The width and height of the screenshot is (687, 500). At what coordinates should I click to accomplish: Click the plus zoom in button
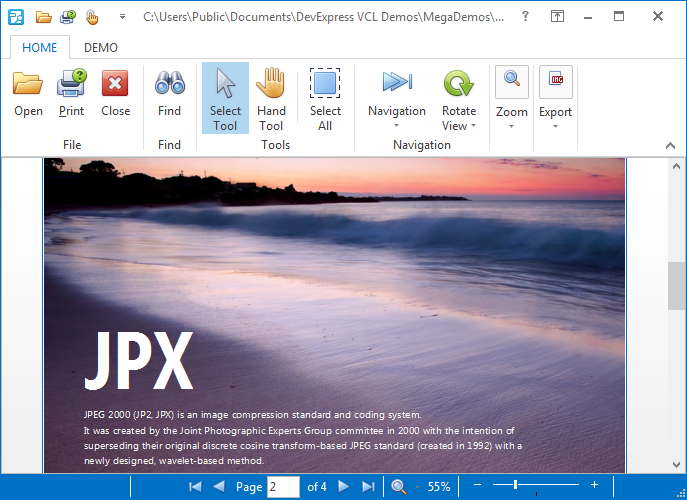(x=594, y=486)
